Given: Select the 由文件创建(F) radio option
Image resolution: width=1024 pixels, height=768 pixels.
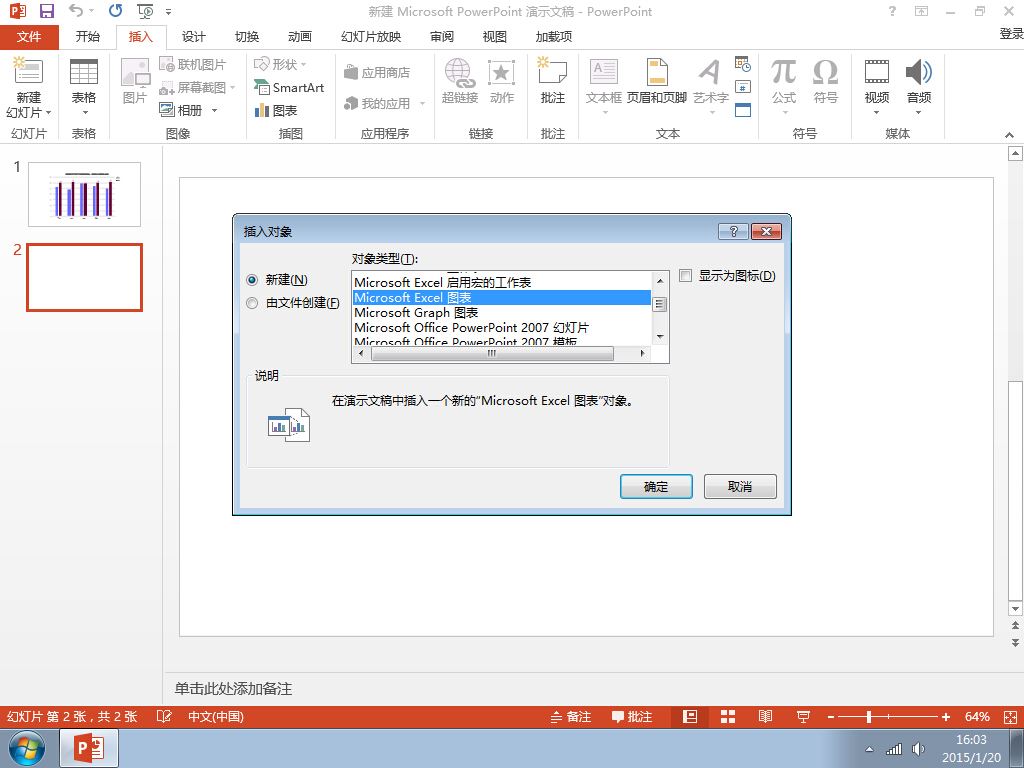Looking at the screenshot, I should 252,303.
